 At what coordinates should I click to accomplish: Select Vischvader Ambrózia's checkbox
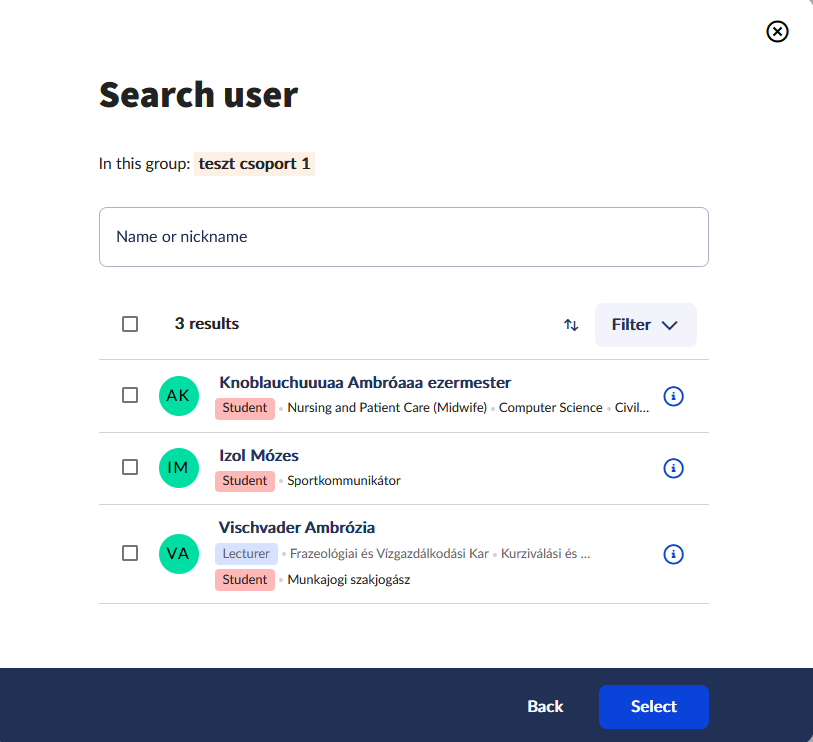(x=130, y=553)
